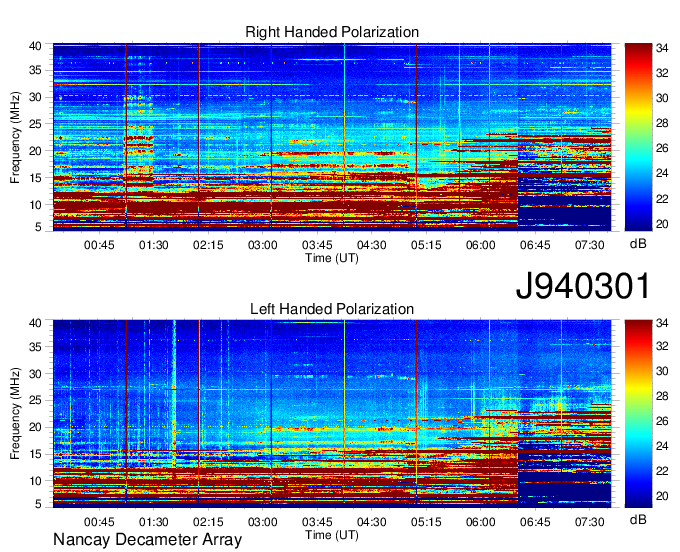
Task: Click the 20 value on Left Handed colorbar
Action: [x=662, y=496]
